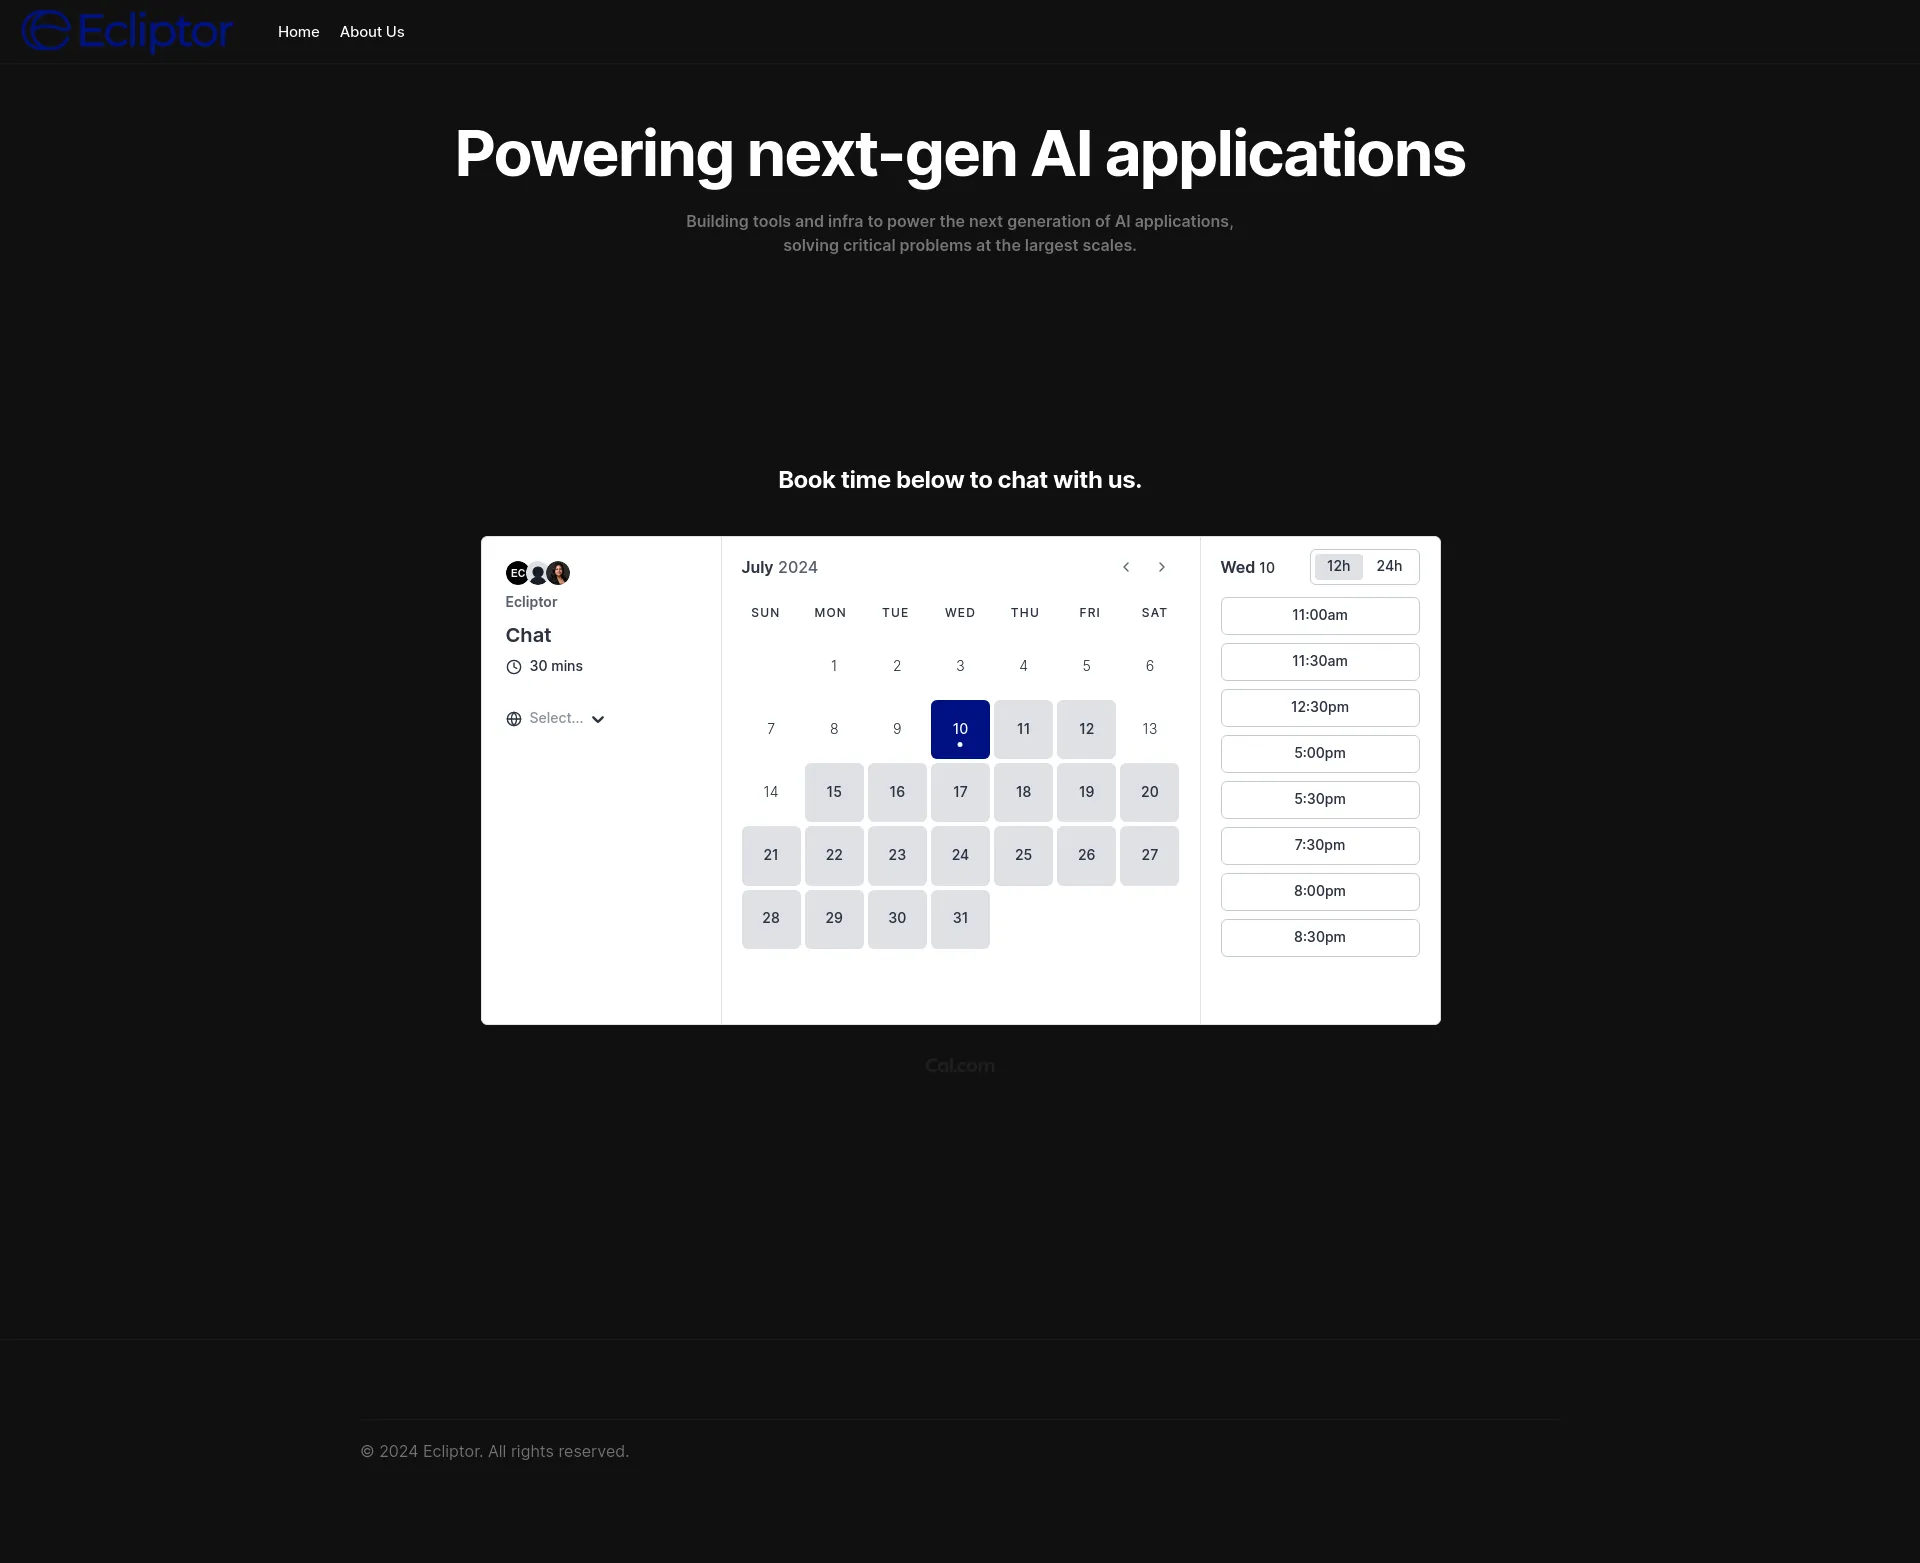Select July 25 on the calendar
The image size is (1920, 1563).
(x=1022, y=855)
